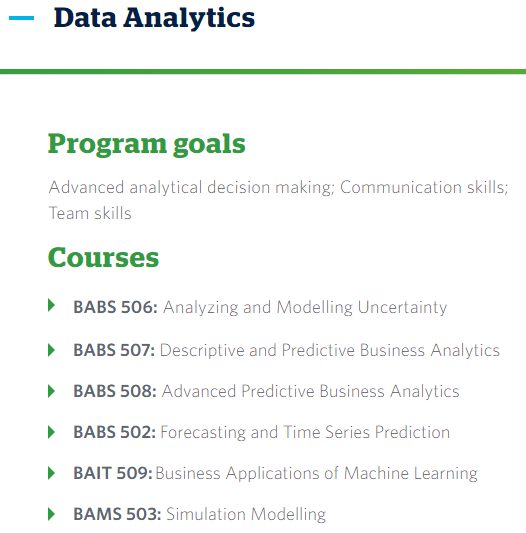The image size is (526, 533).
Task: Open Simulation Modelling course
Action: tap(246, 514)
